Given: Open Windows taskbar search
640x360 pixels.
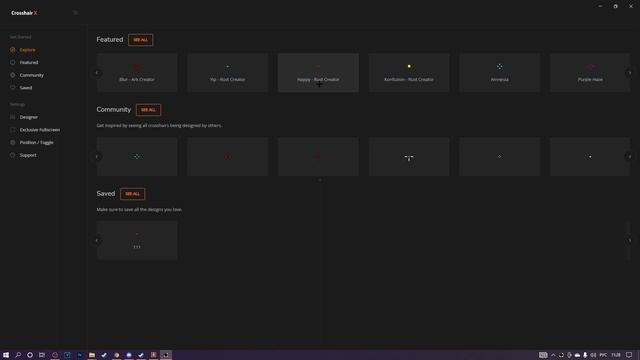Looking at the screenshot, I should (18, 355).
